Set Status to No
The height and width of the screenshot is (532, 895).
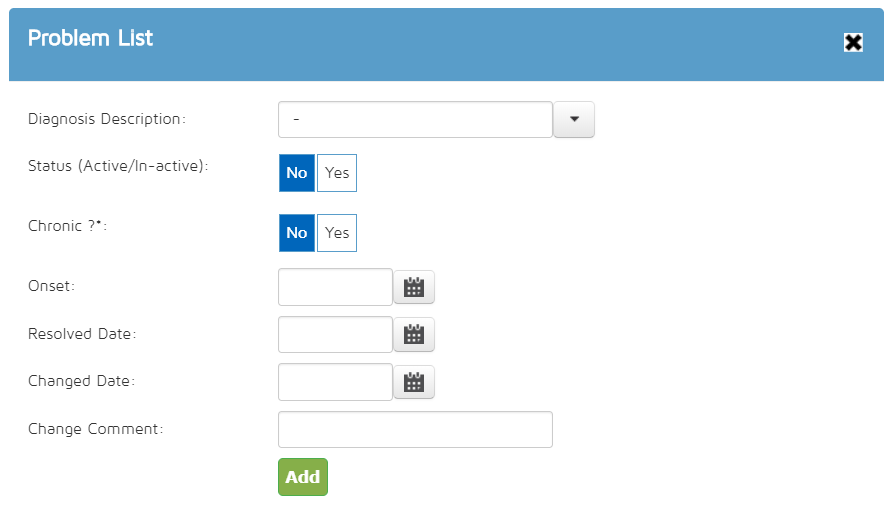(297, 173)
